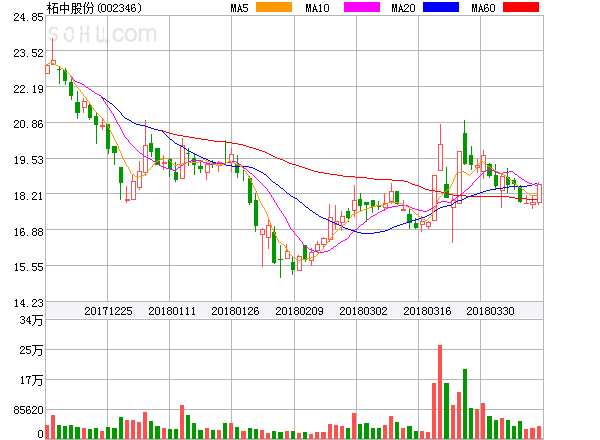The width and height of the screenshot is (600, 440).
Task: Click the orange MA5 legend swatch
Action: click(274, 7)
